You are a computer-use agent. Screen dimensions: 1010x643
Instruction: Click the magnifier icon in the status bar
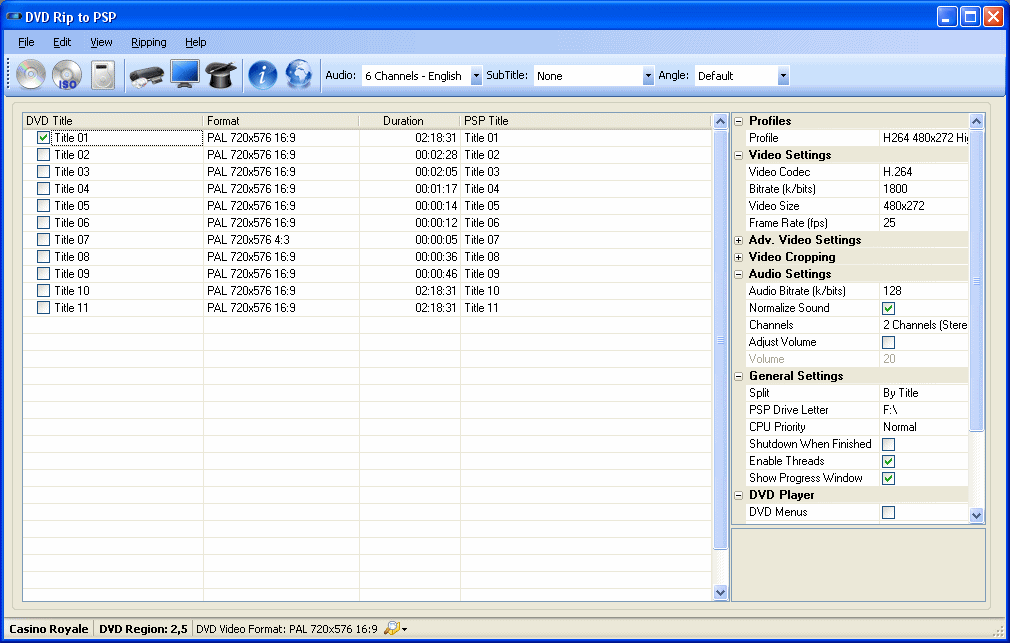click(390, 629)
